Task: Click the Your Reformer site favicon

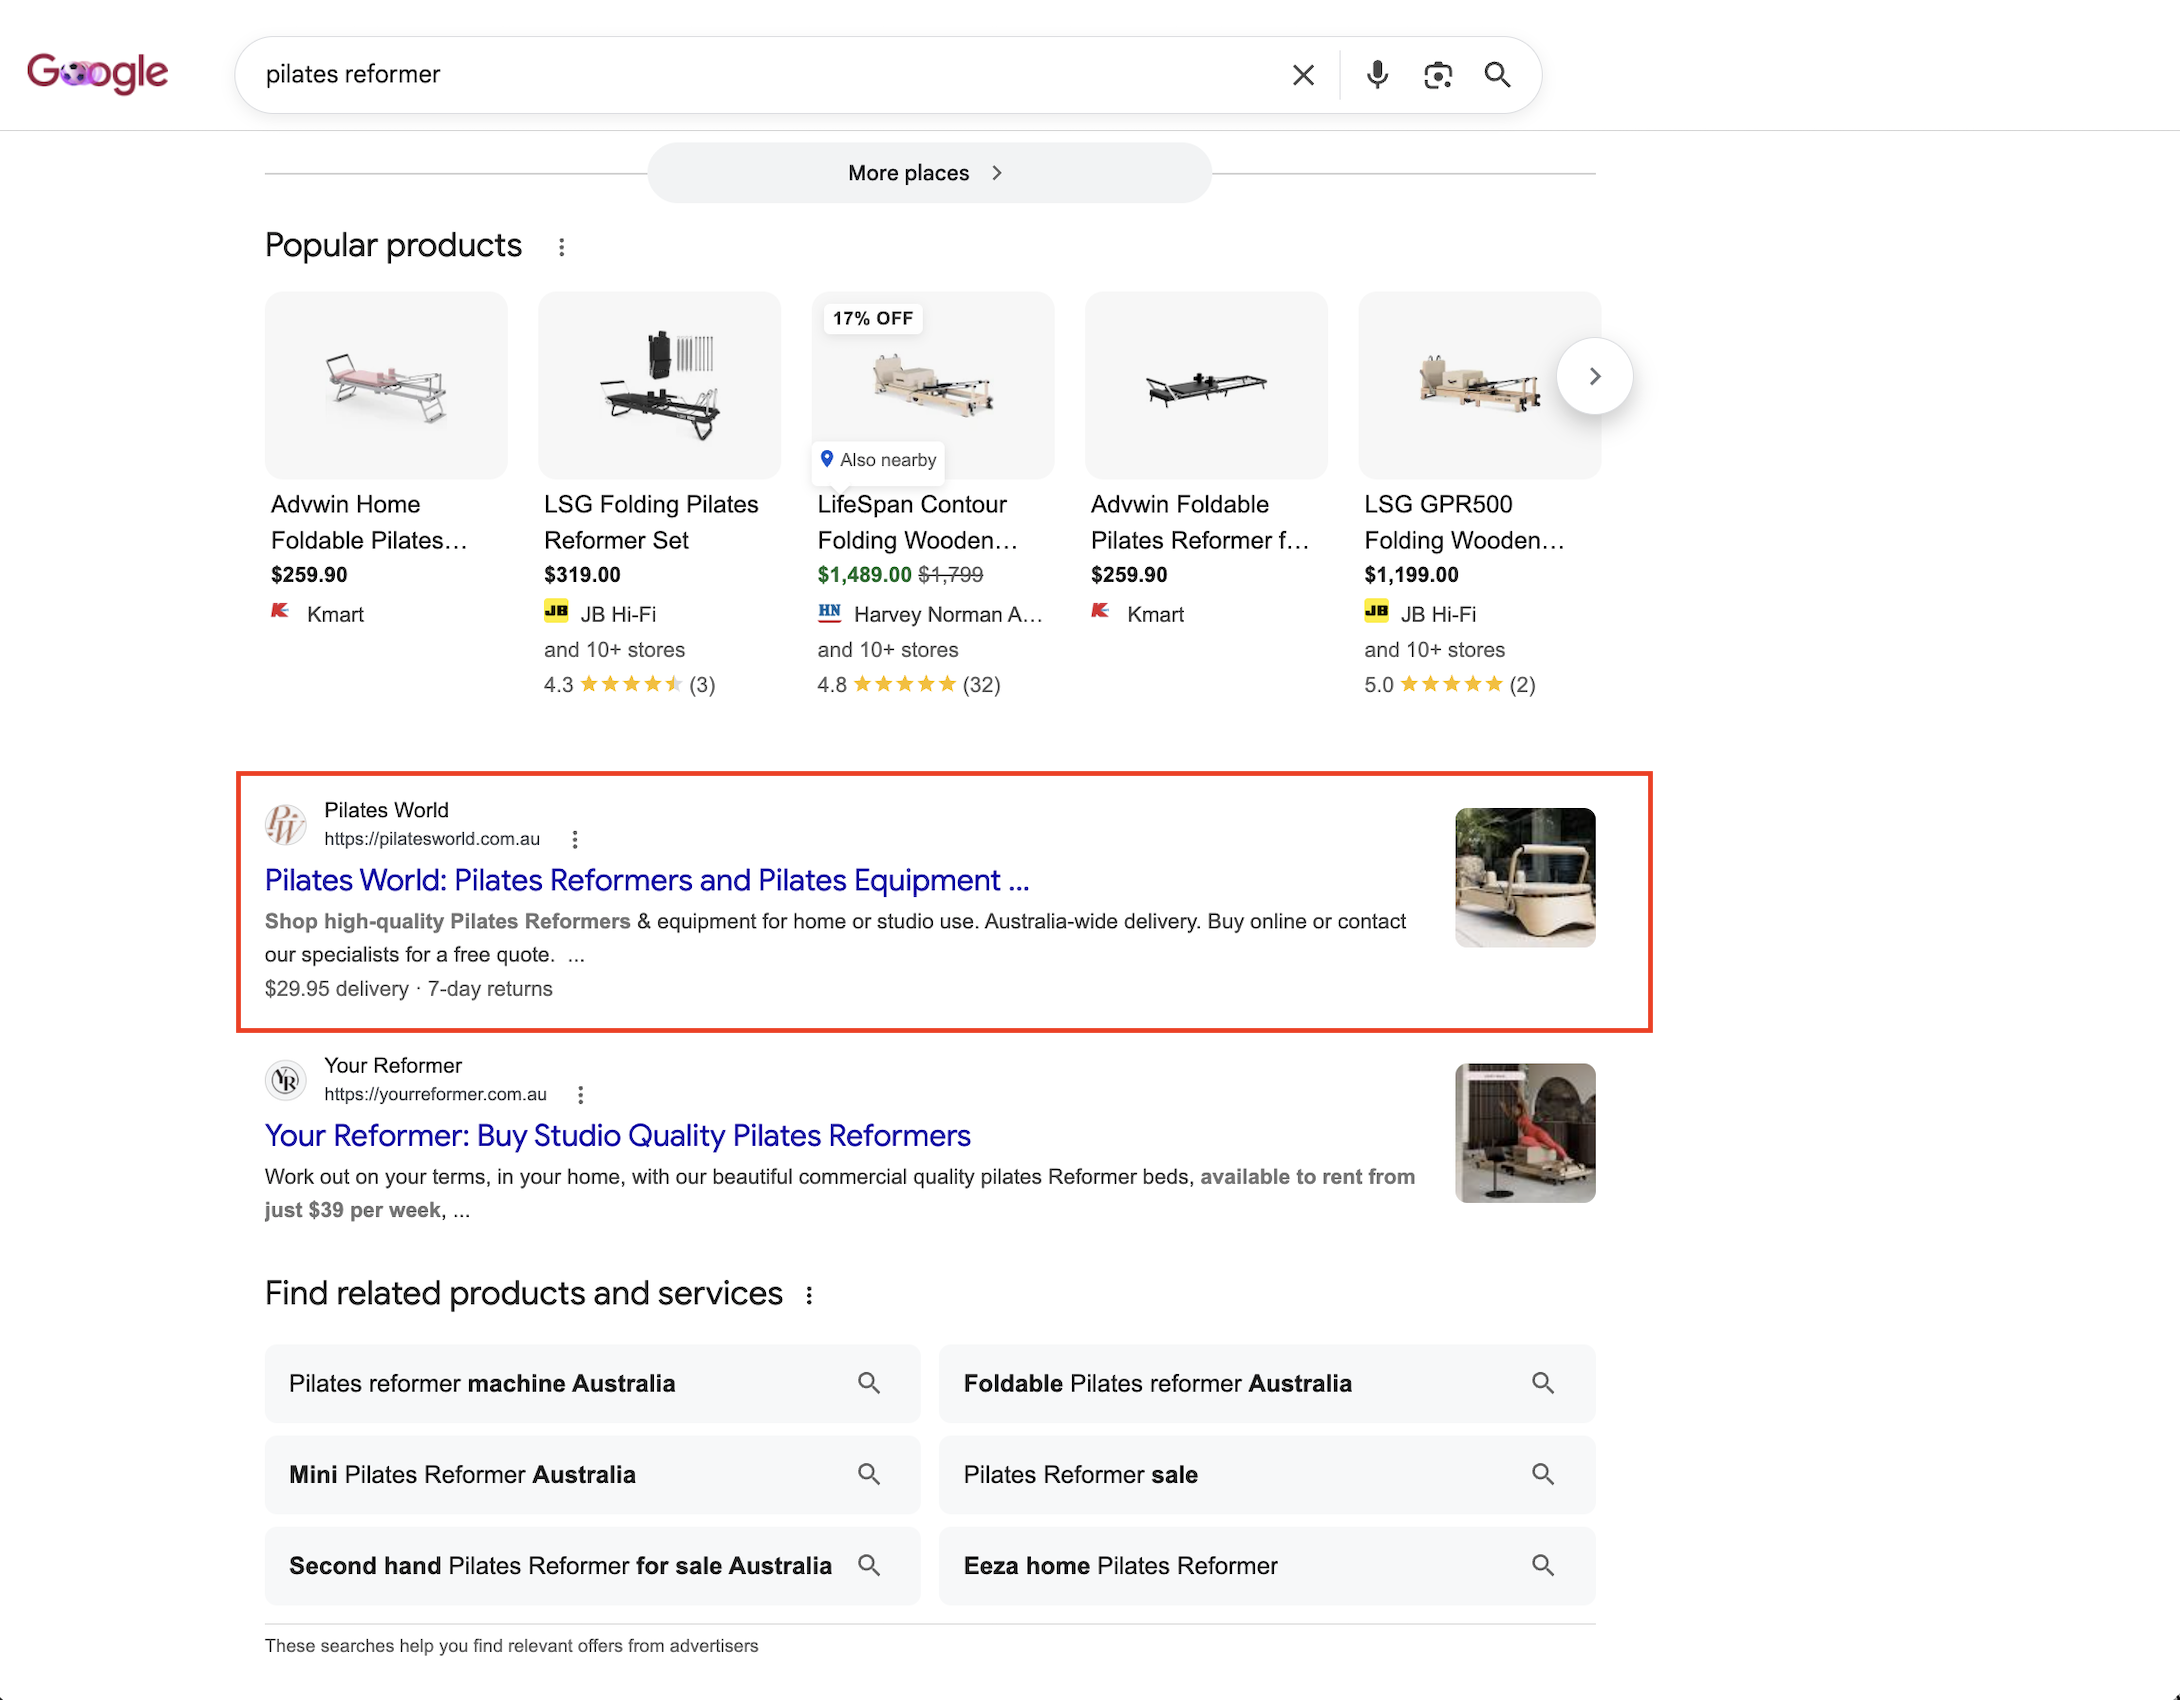Action: click(x=285, y=1080)
